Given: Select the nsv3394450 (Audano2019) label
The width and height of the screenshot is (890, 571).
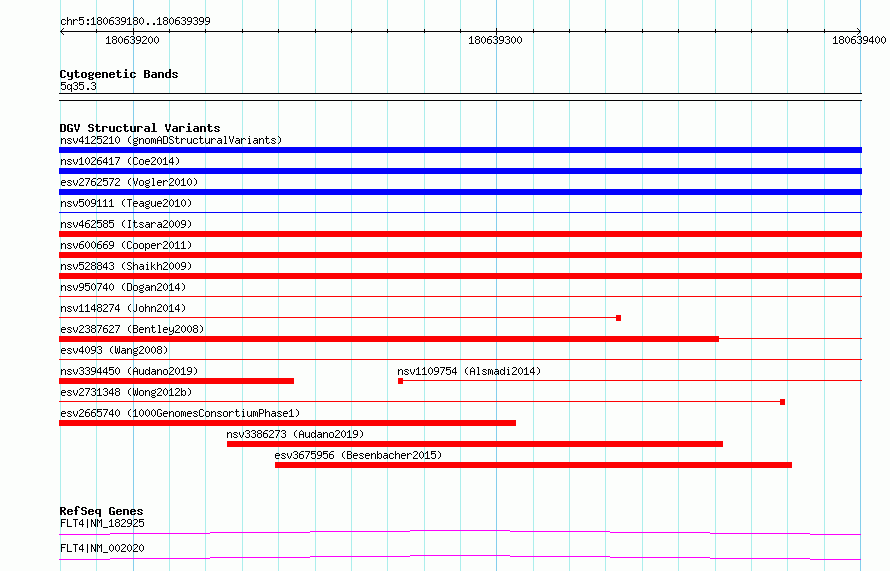Looking at the screenshot, I should [129, 371].
